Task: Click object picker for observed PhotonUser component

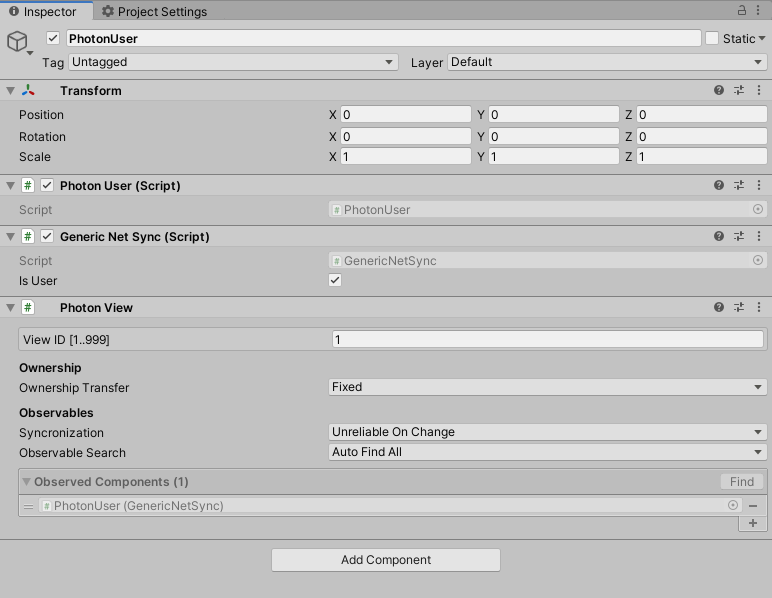Action: click(733, 505)
